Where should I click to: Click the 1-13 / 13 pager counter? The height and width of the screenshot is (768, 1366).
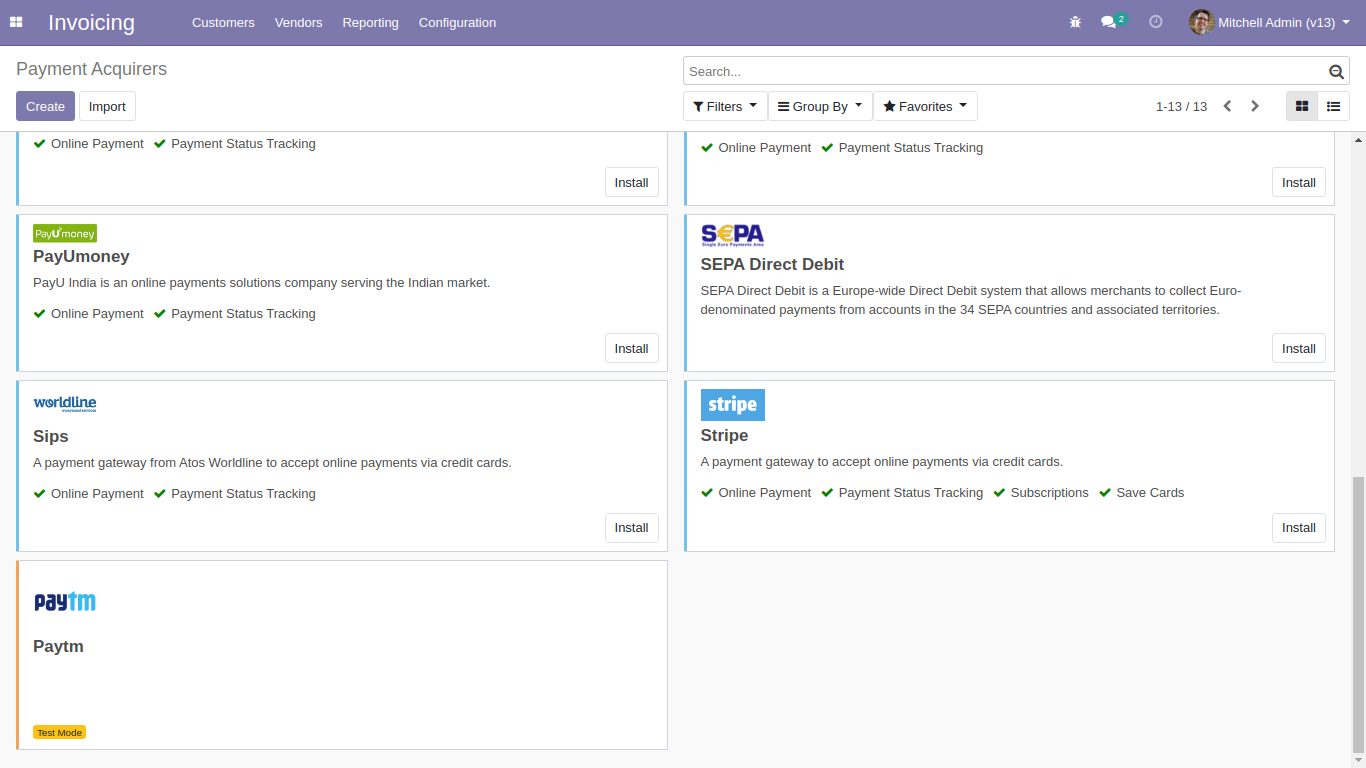click(1181, 106)
